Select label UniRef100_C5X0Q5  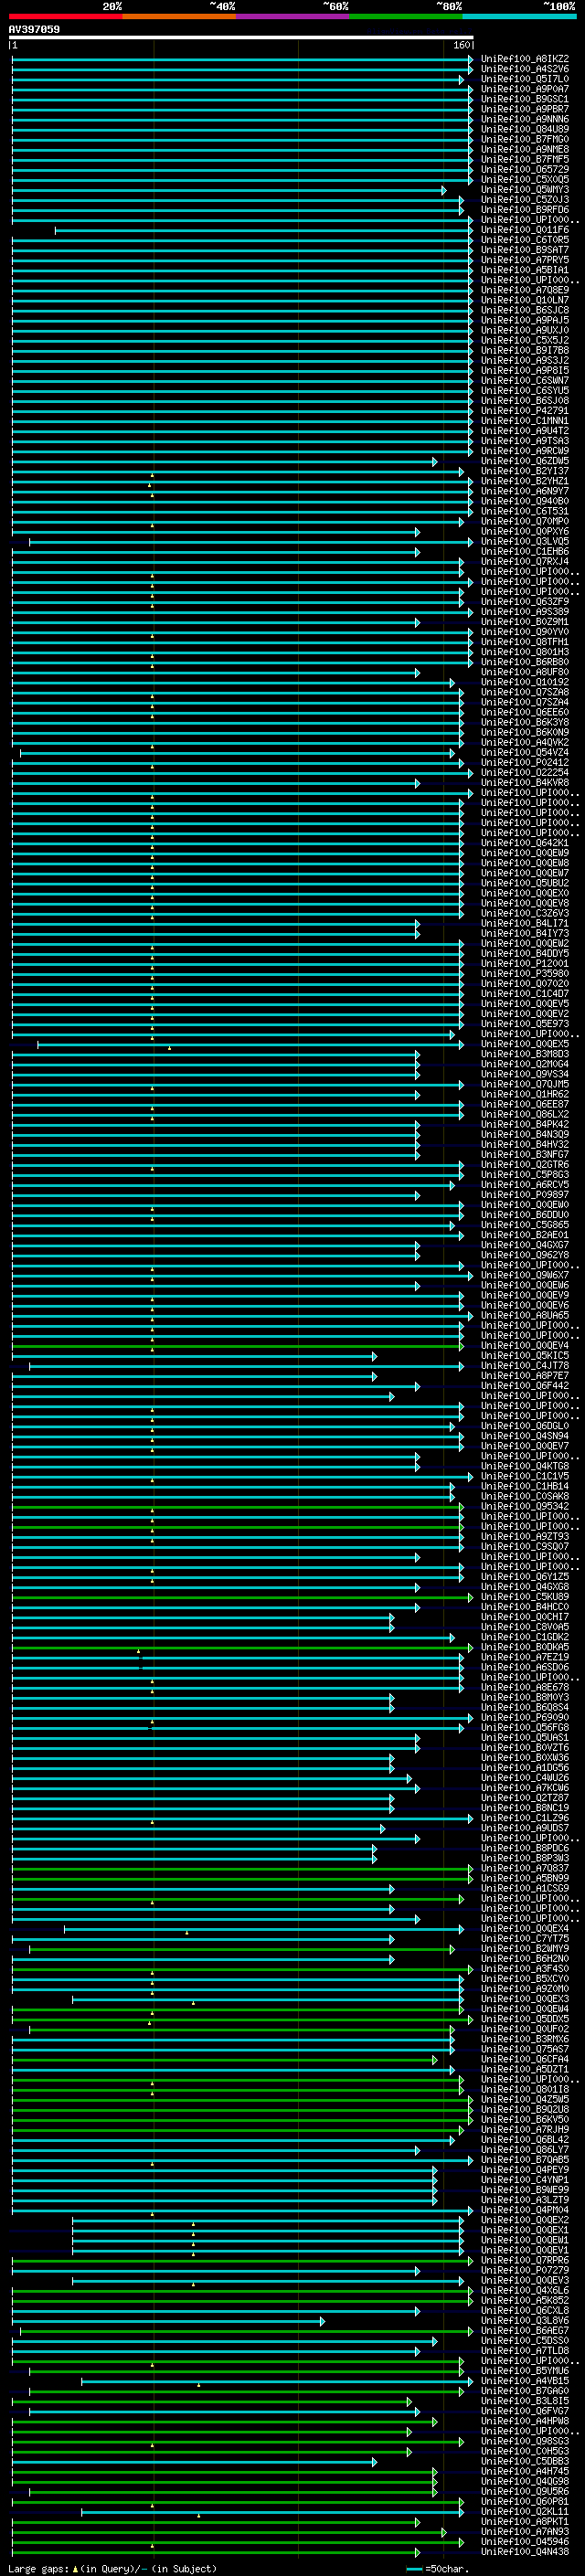pos(525,180)
